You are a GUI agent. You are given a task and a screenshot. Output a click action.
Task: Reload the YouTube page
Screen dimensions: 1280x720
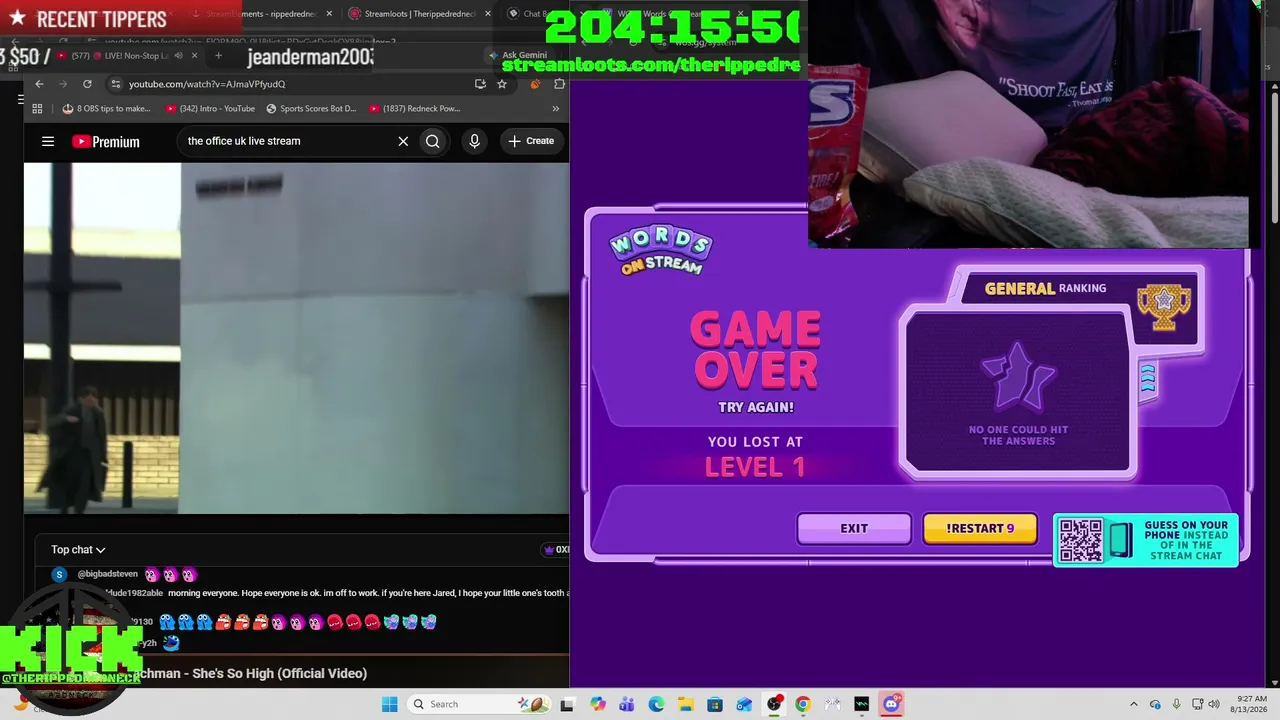point(87,84)
